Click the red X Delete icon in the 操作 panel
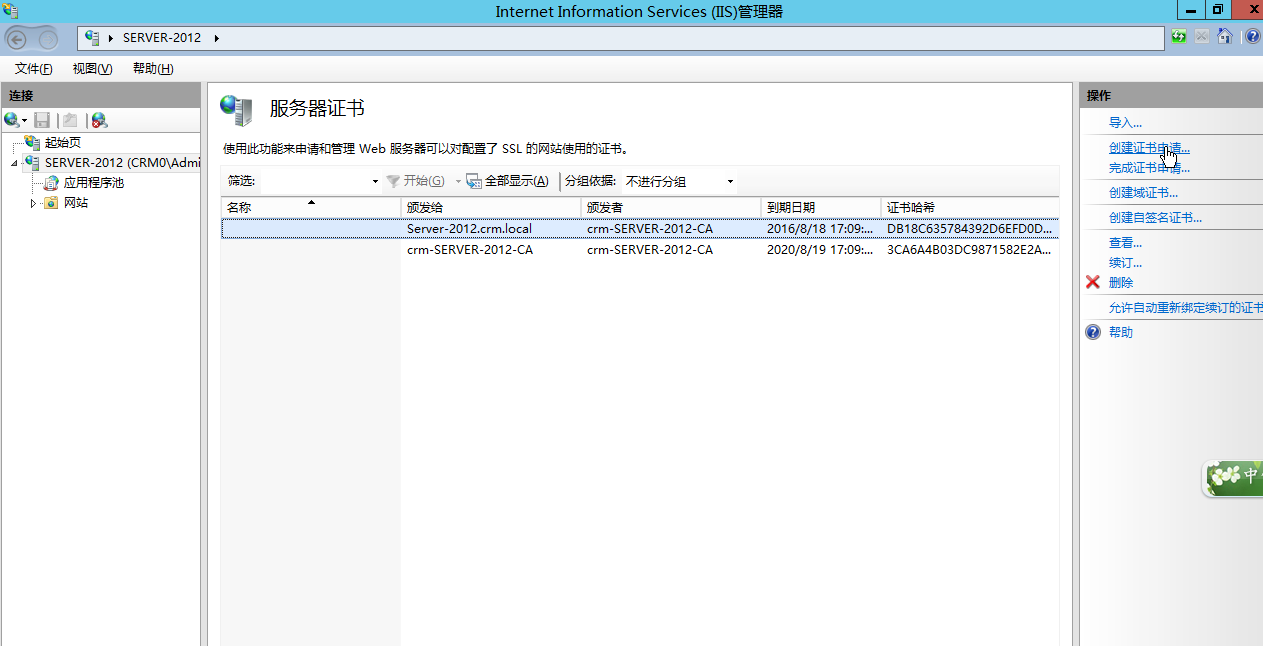1263x646 pixels. tap(1093, 282)
